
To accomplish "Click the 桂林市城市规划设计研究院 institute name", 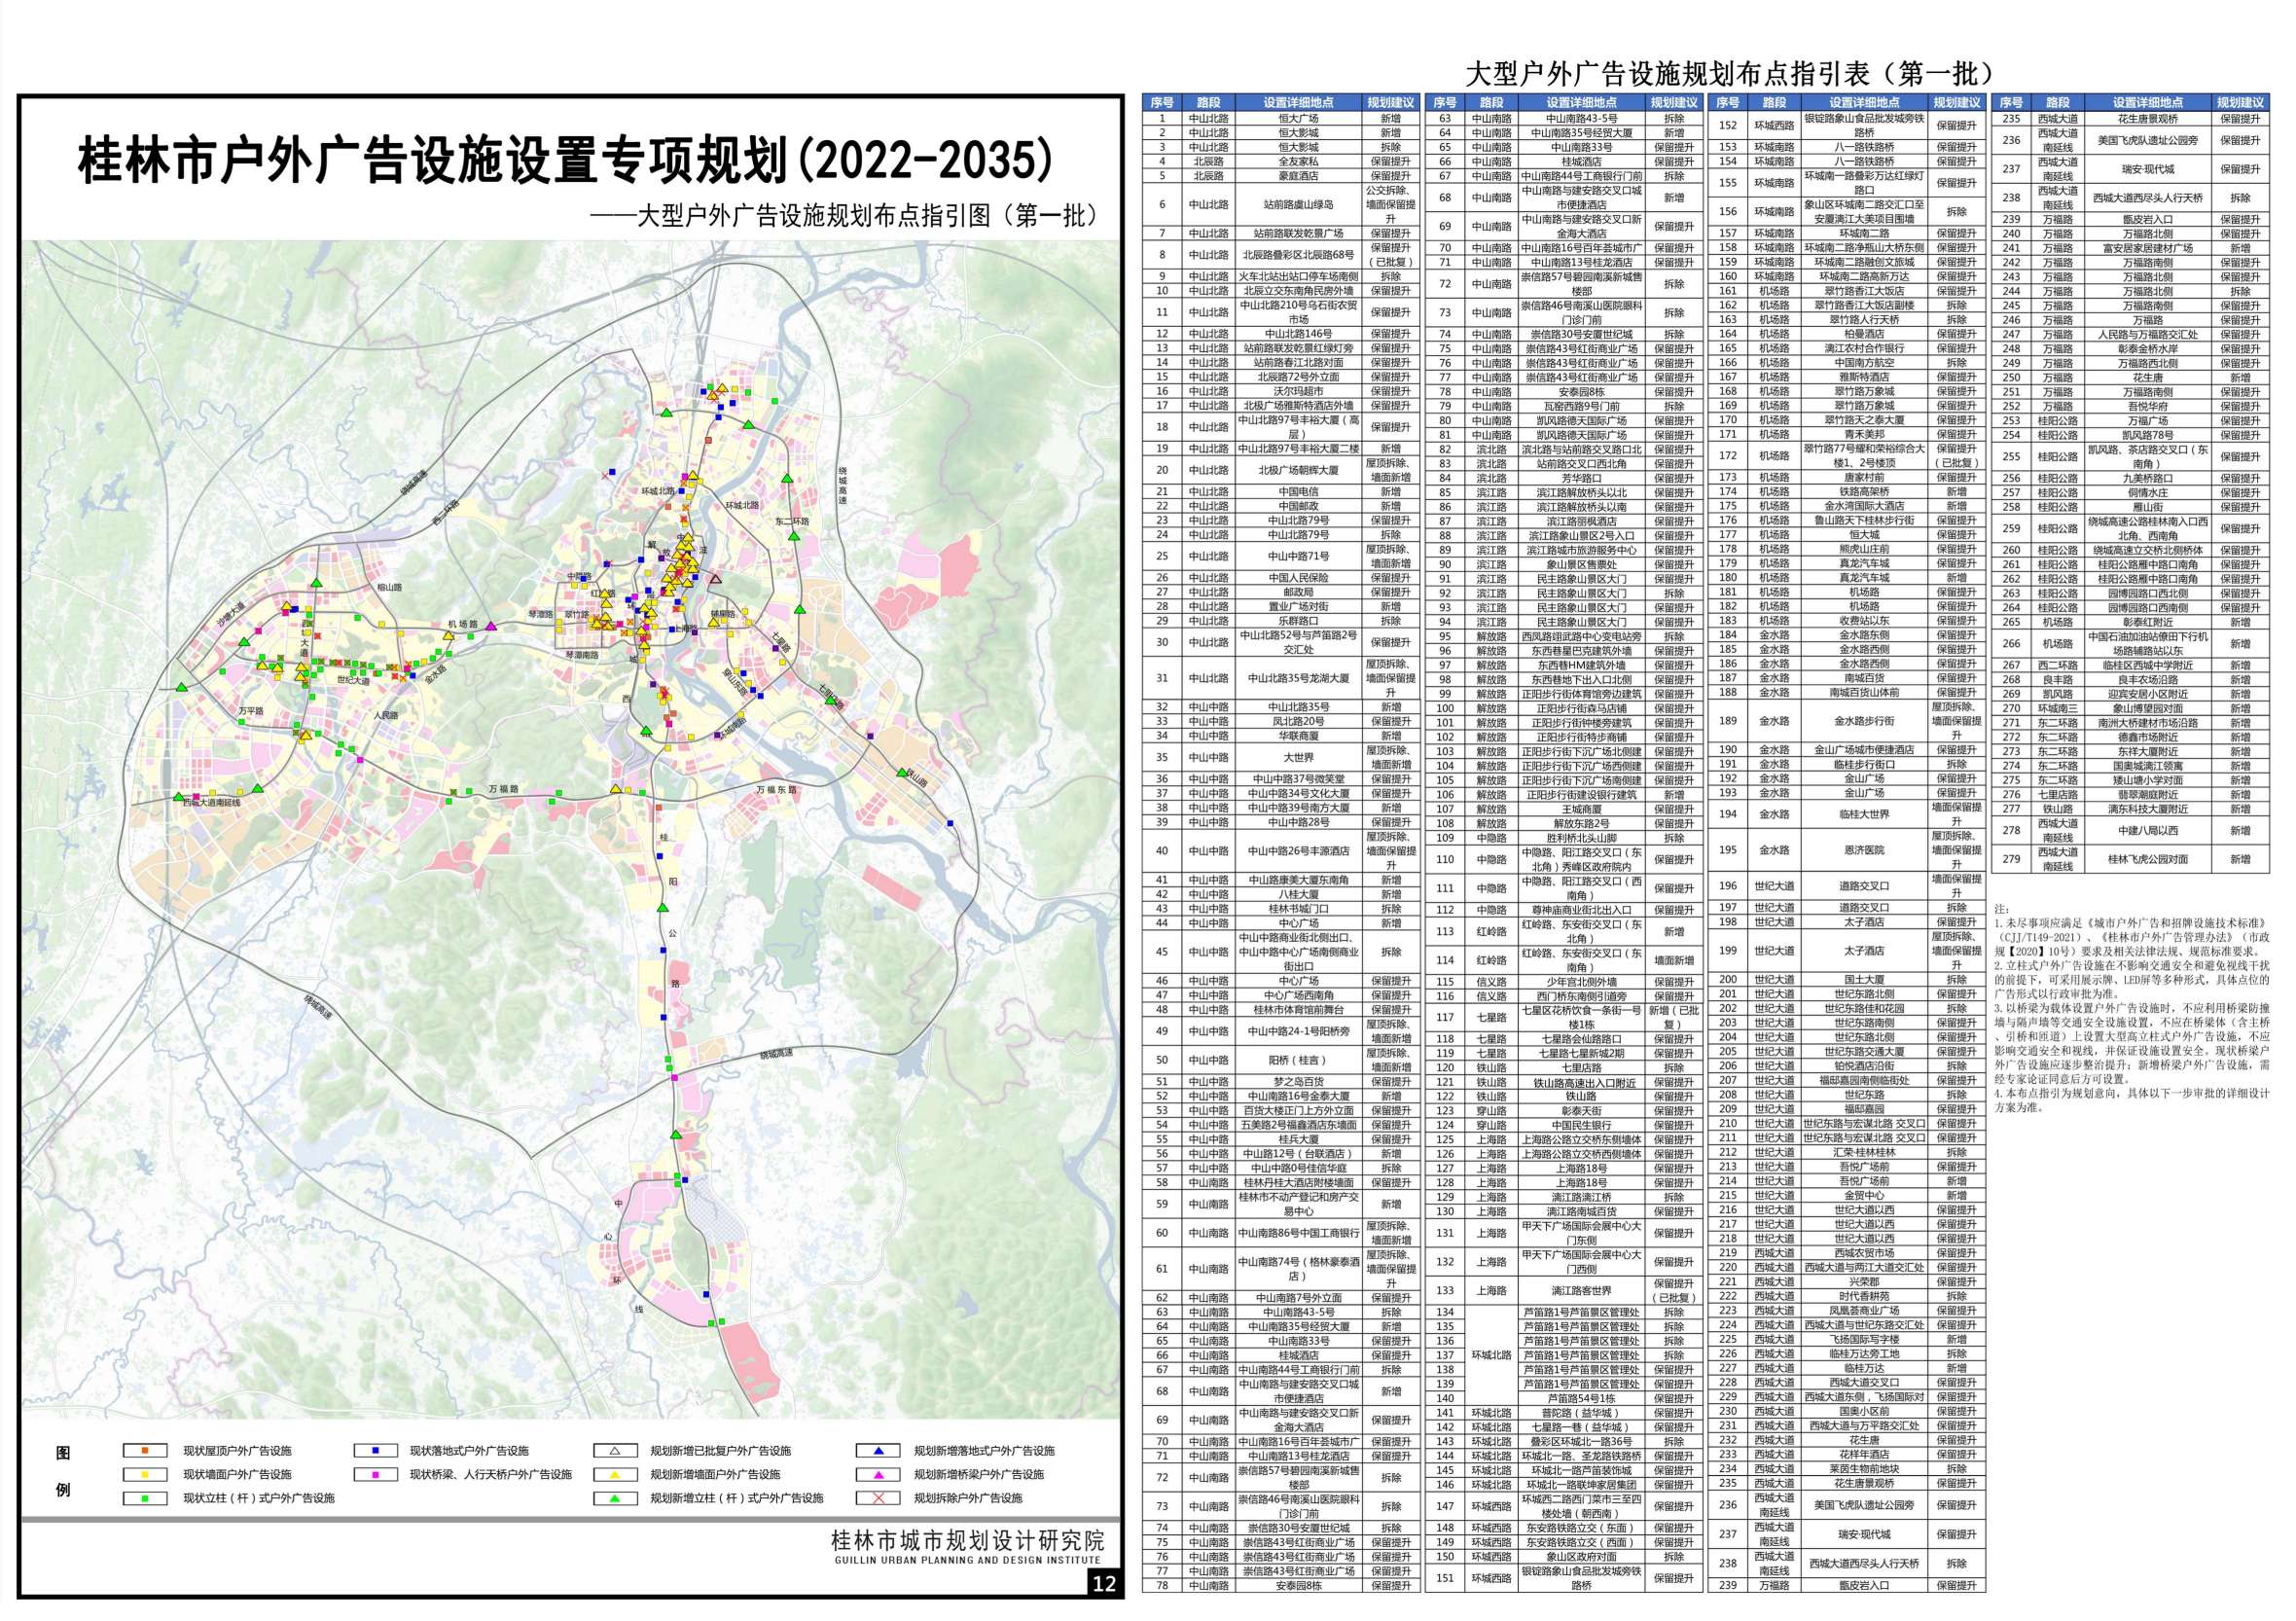I will pyautogui.click(x=967, y=1540).
